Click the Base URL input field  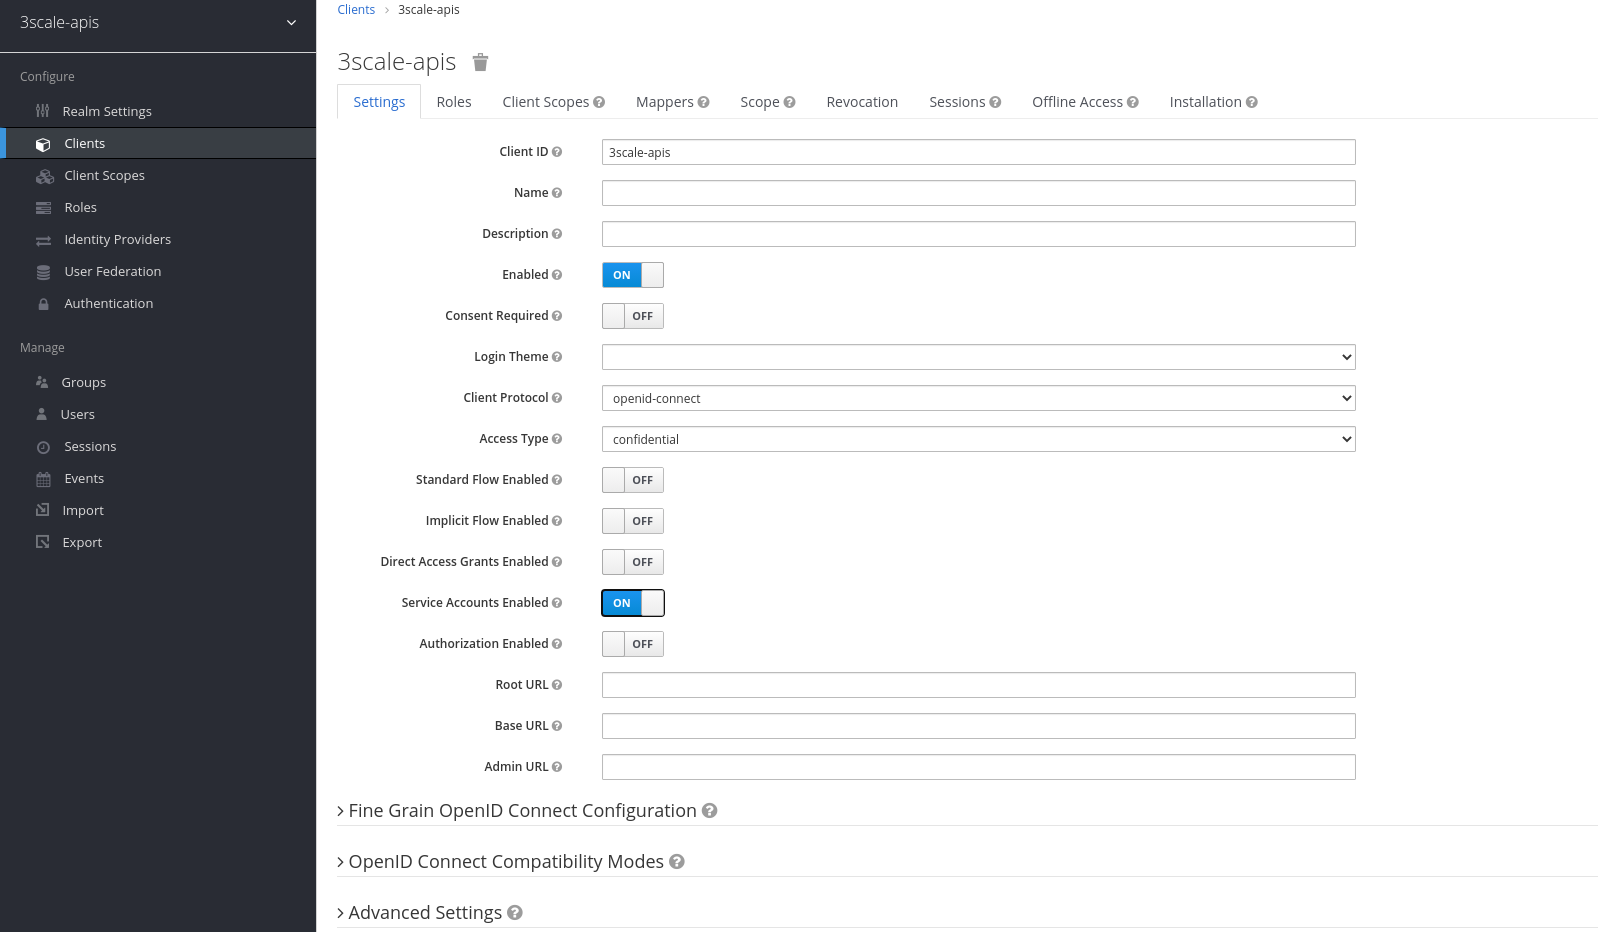tap(979, 726)
